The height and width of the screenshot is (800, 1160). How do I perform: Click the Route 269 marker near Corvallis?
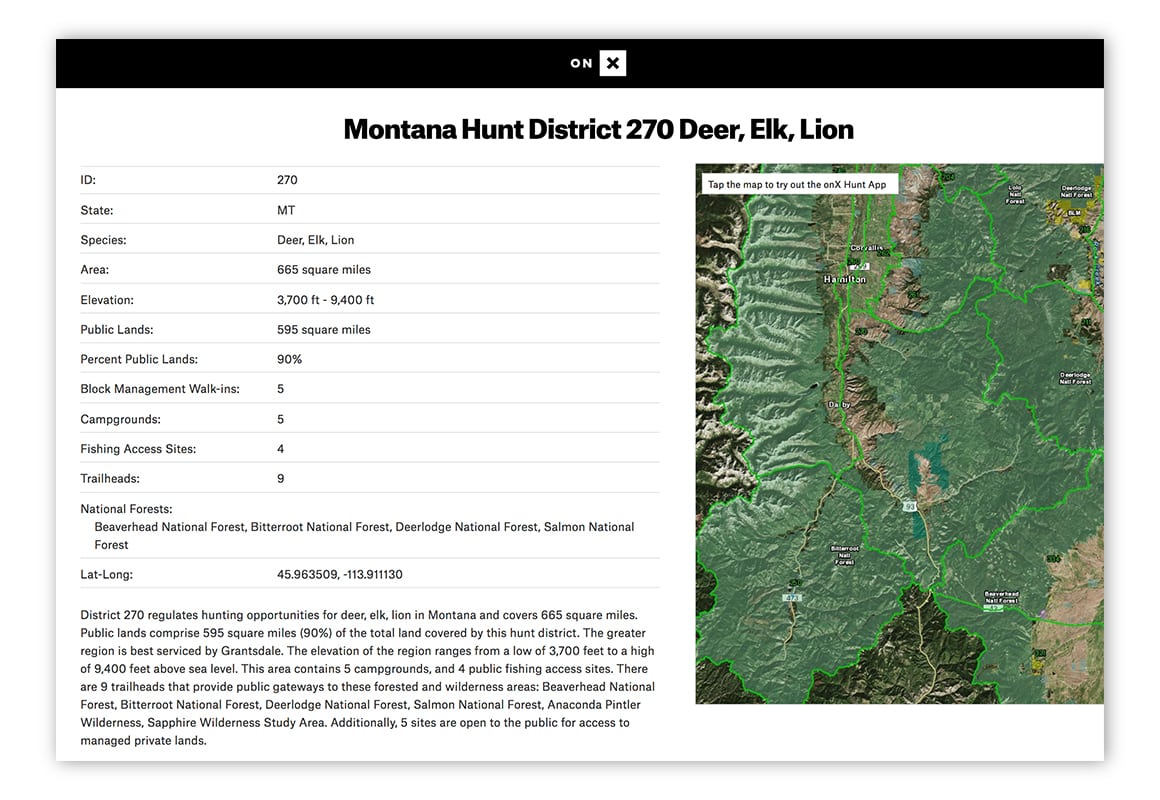pyautogui.click(x=861, y=265)
